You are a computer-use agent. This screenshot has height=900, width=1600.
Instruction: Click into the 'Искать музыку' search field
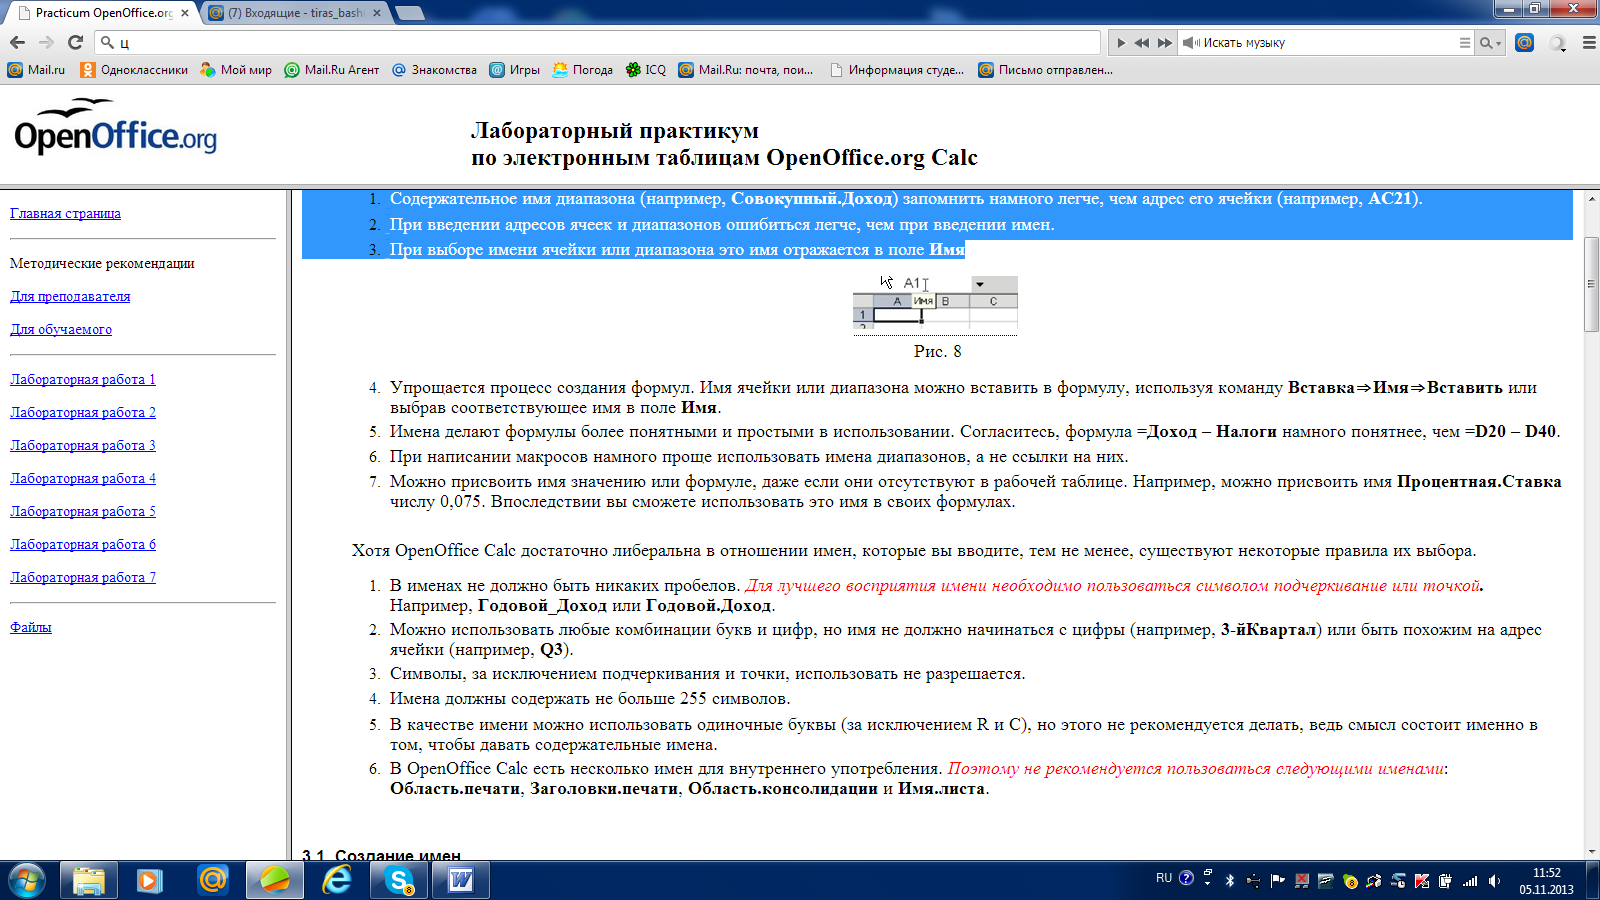[1328, 43]
